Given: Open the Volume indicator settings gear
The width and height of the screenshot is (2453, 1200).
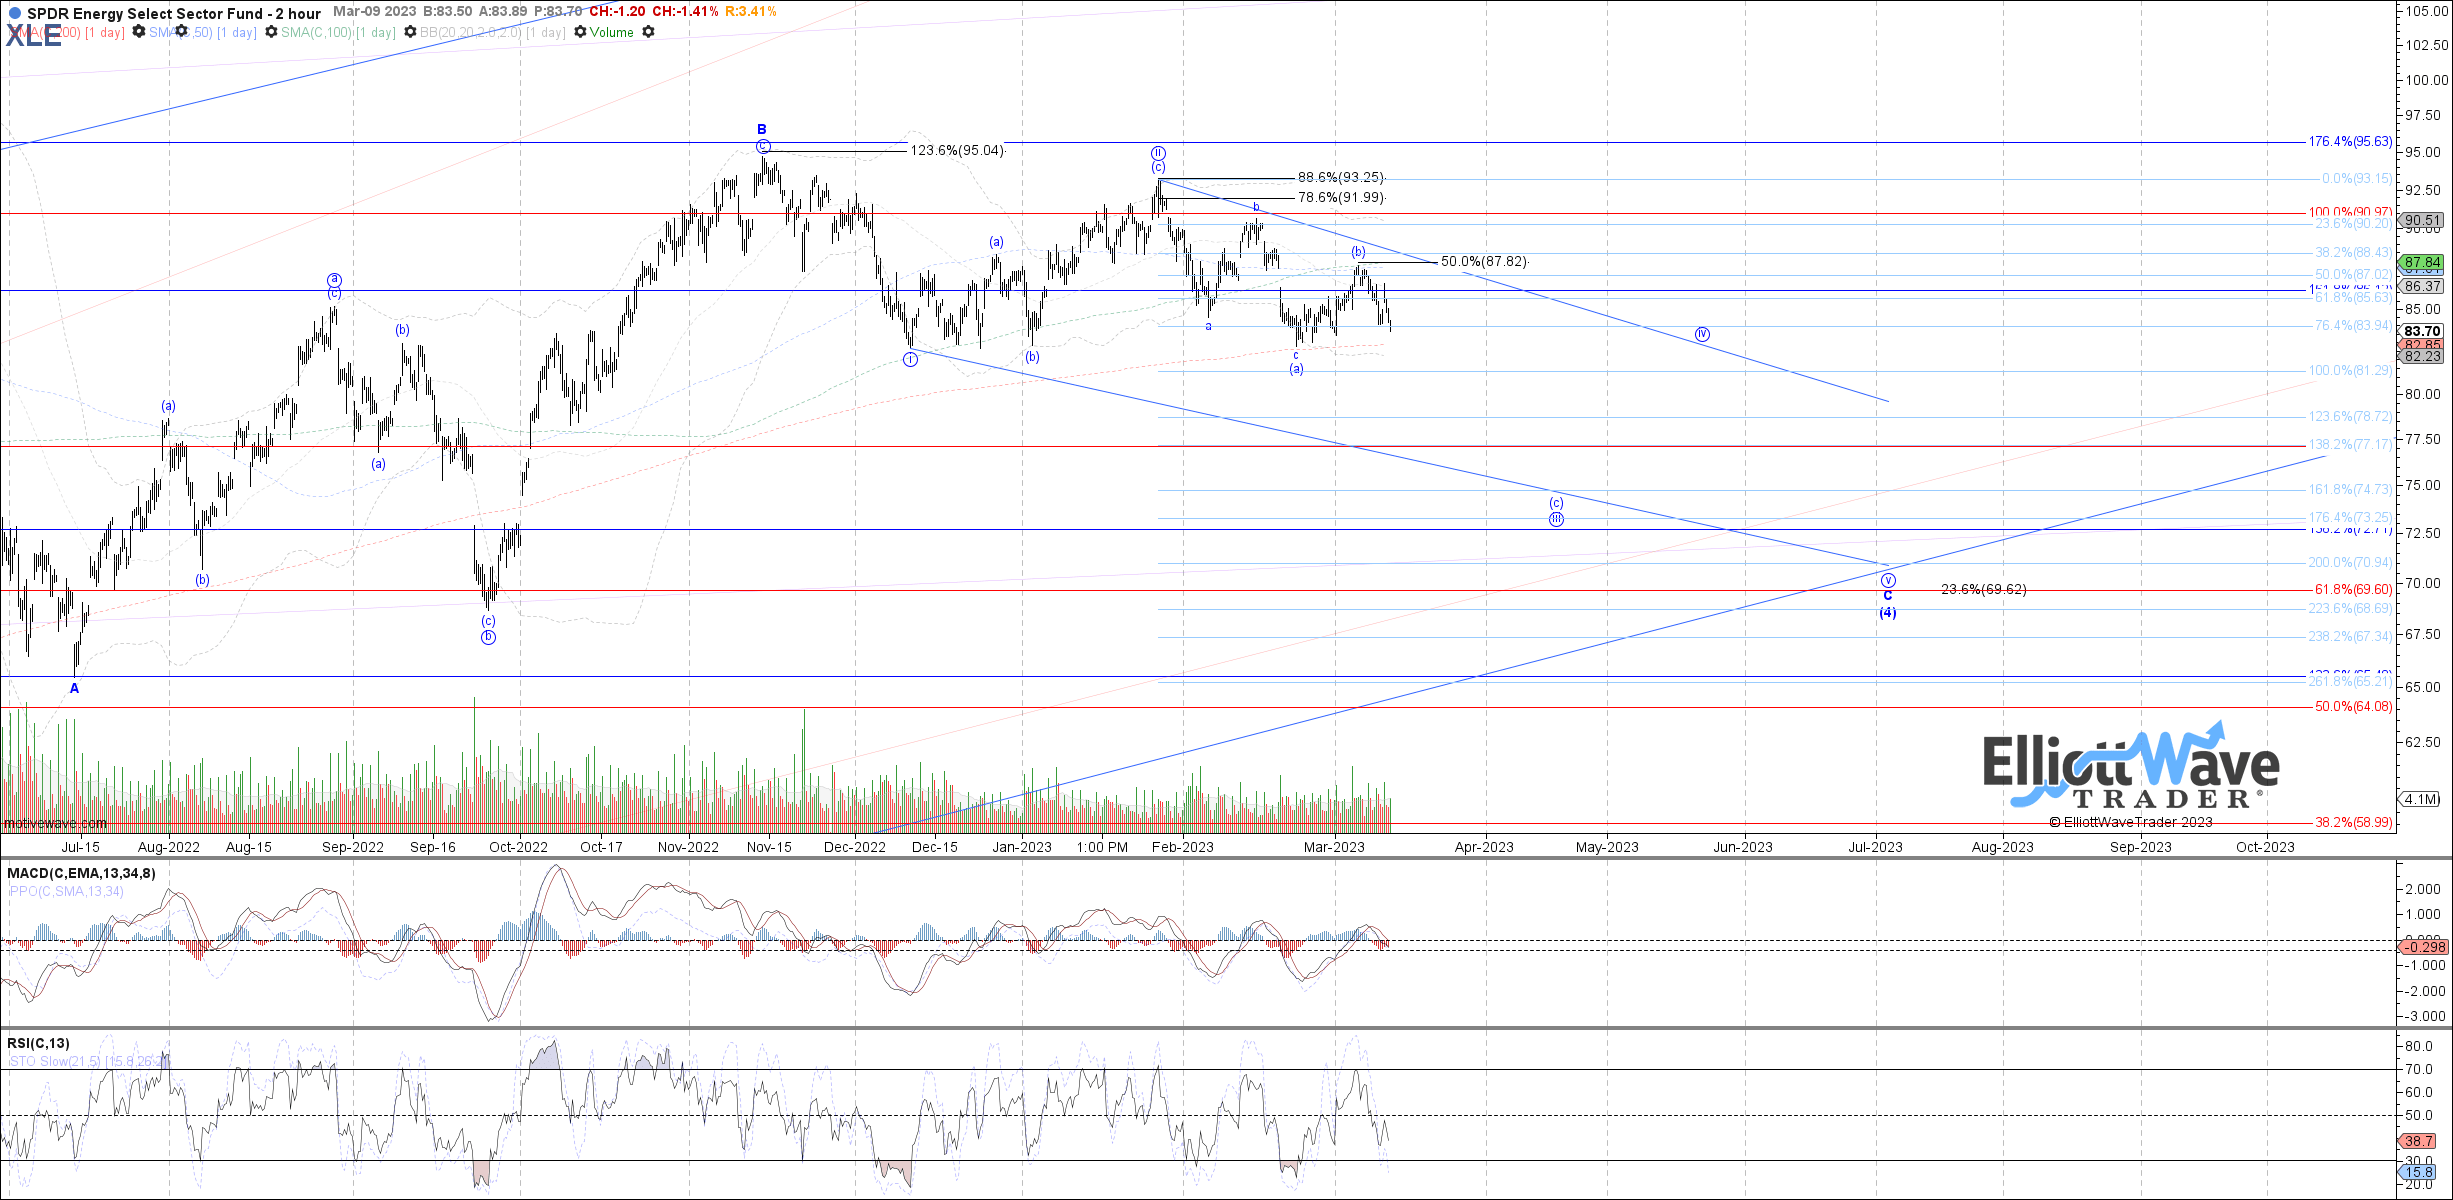Looking at the screenshot, I should click(x=649, y=32).
